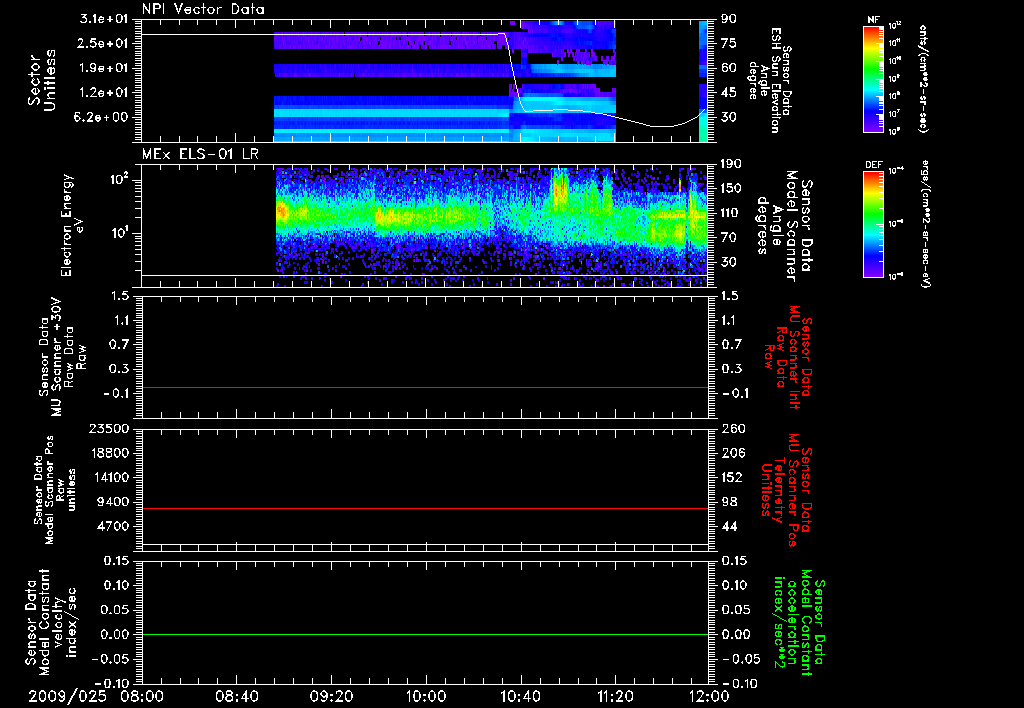This screenshot has height=708, width=1024.
Task: Click the DEF label above color bar
Action: [873, 165]
